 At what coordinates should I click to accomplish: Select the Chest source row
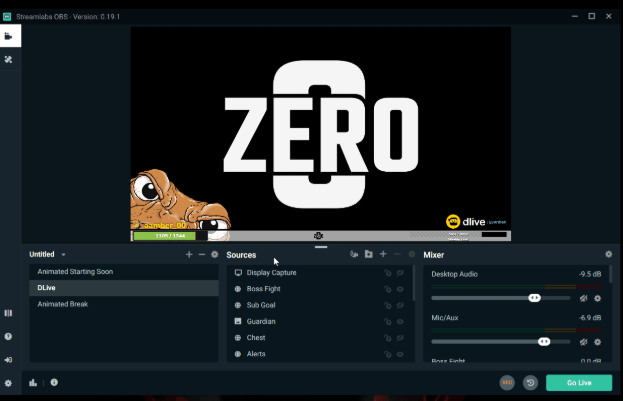point(320,338)
